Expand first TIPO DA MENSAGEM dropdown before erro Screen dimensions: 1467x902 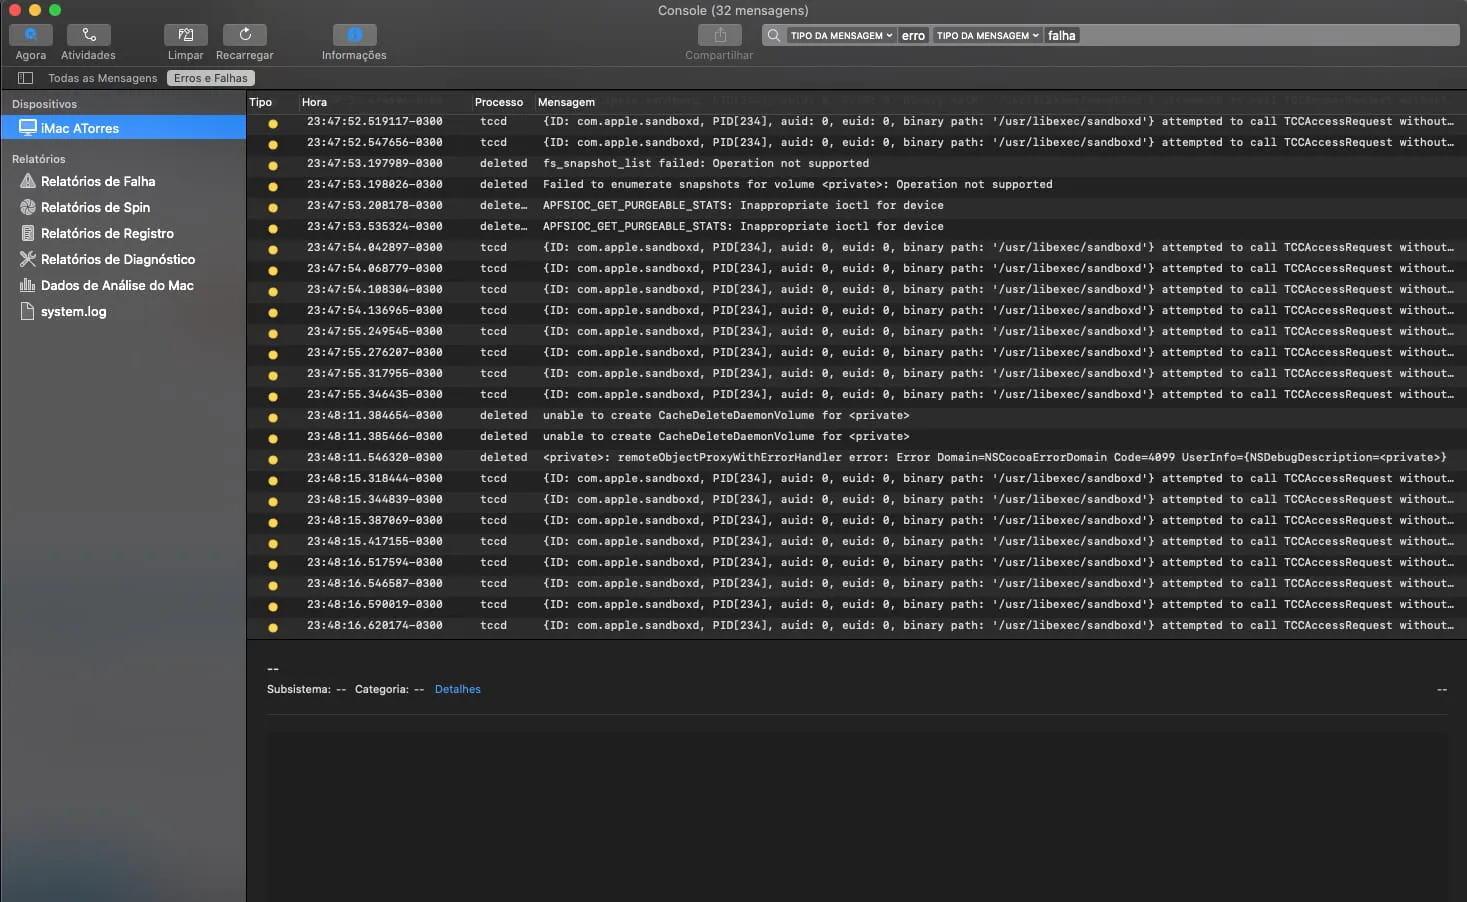841,35
